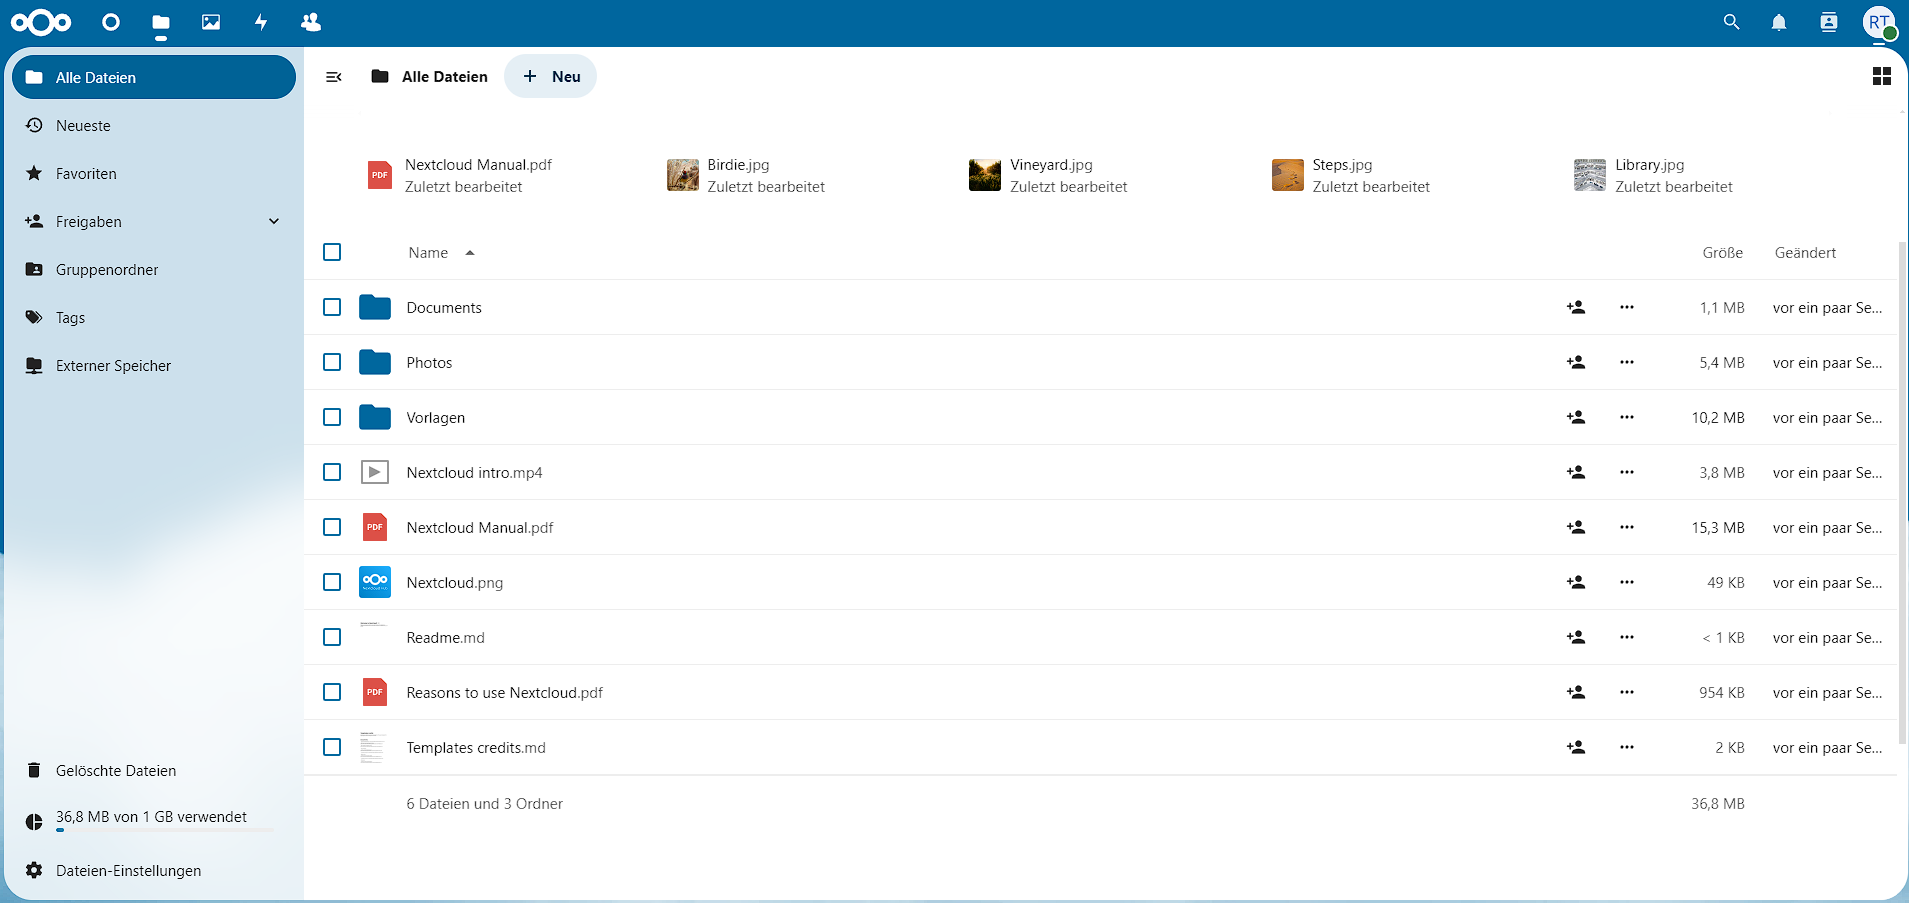Tick the select-all files checkbox
Image resolution: width=1909 pixels, height=903 pixels.
tap(332, 253)
